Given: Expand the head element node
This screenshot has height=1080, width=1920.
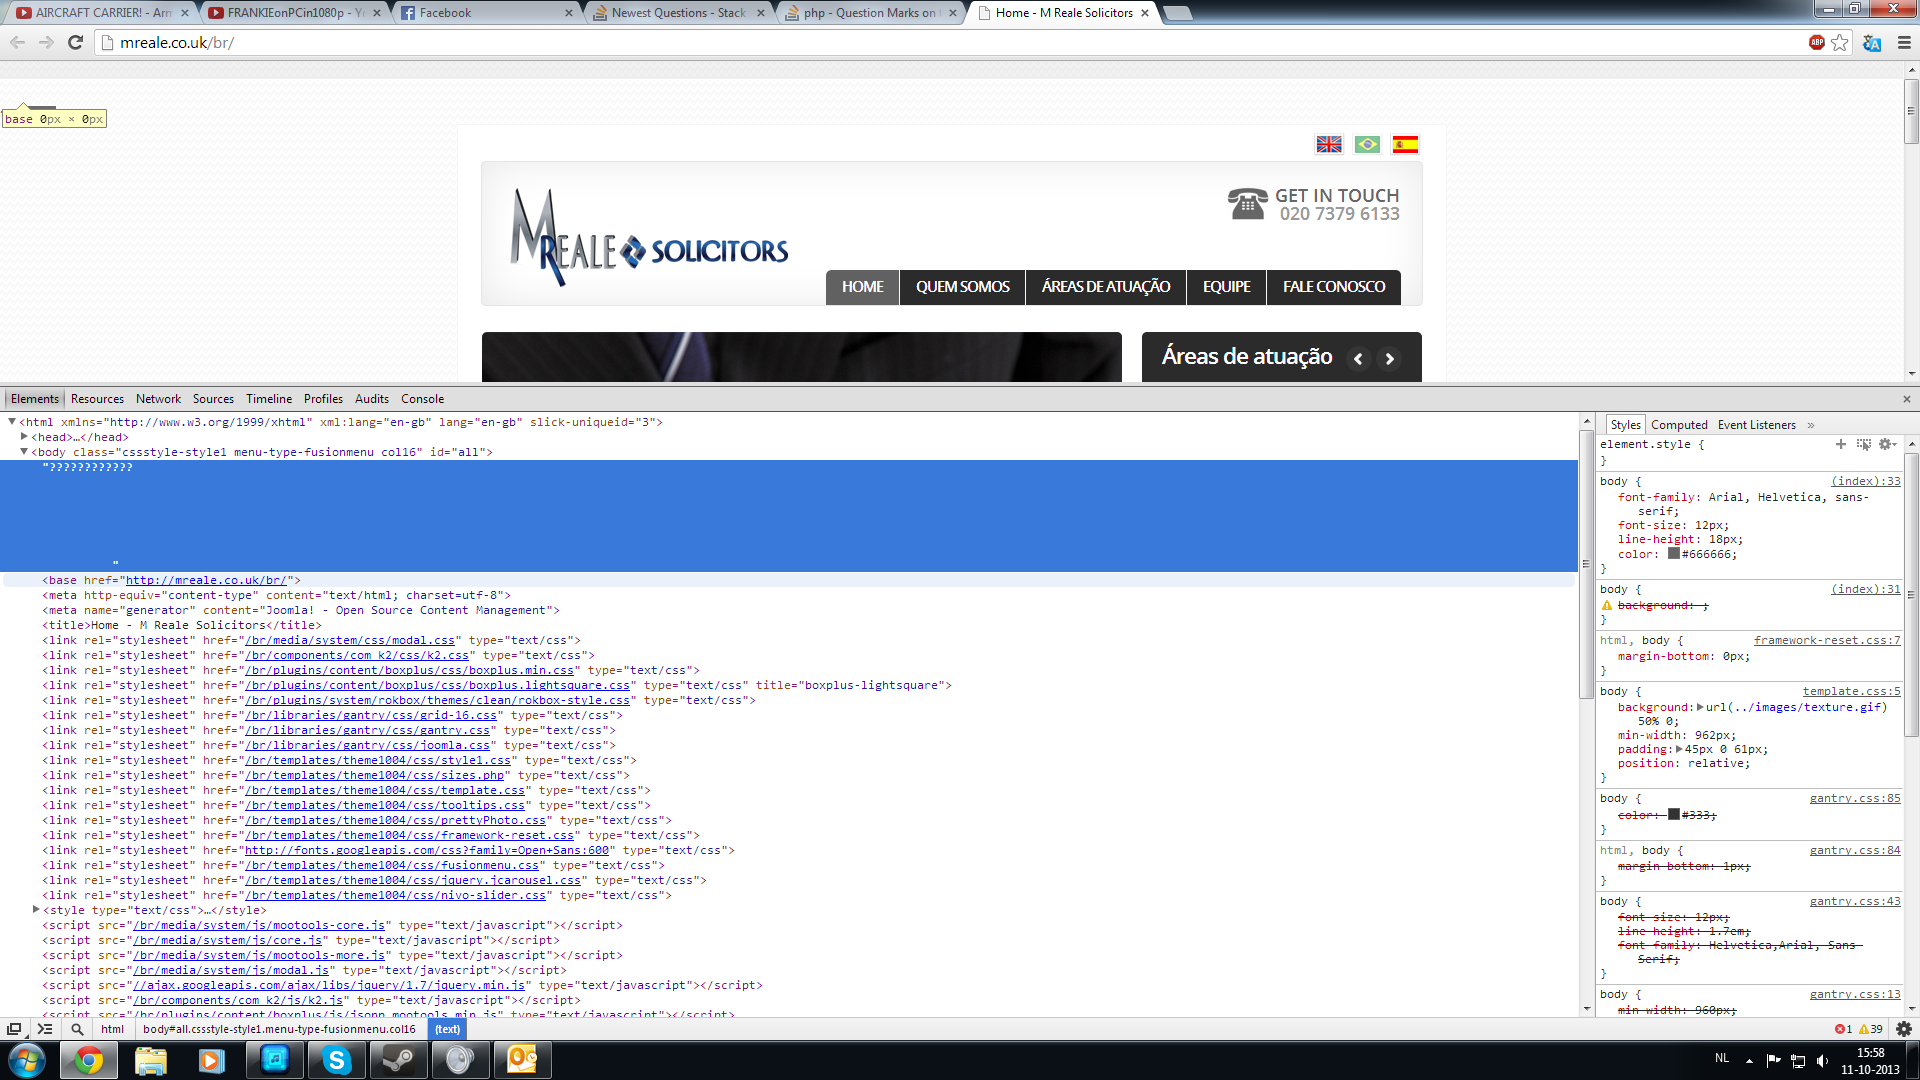Looking at the screenshot, I should point(24,437).
